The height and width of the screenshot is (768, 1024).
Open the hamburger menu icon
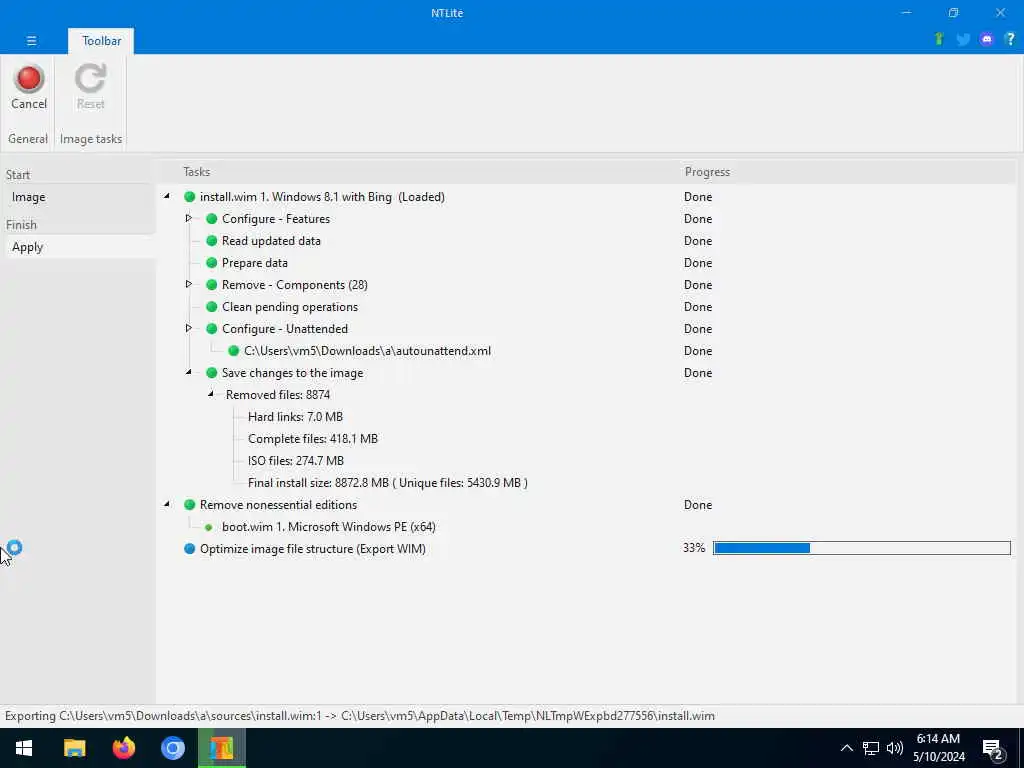tap(31, 40)
